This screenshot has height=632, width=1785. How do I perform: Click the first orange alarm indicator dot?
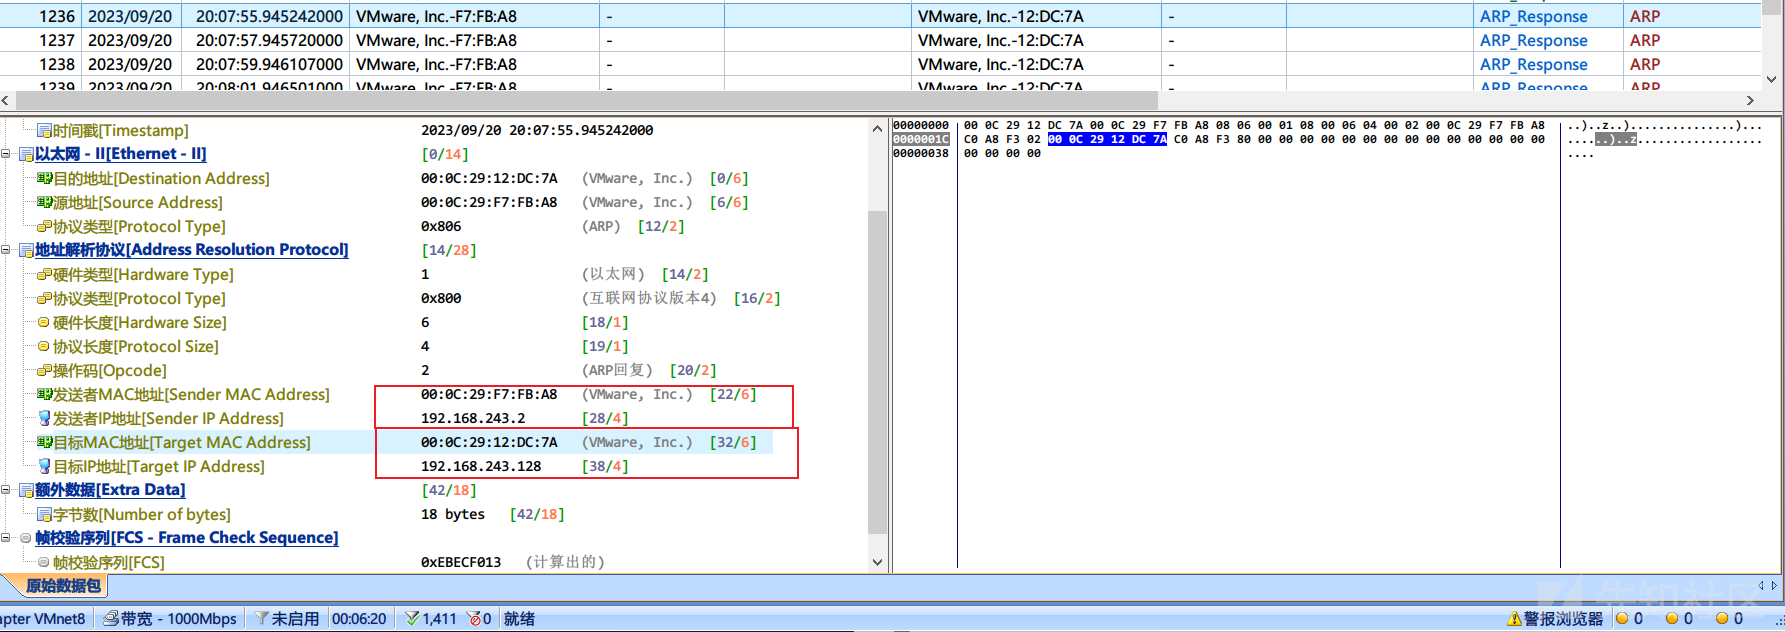(x=1622, y=619)
